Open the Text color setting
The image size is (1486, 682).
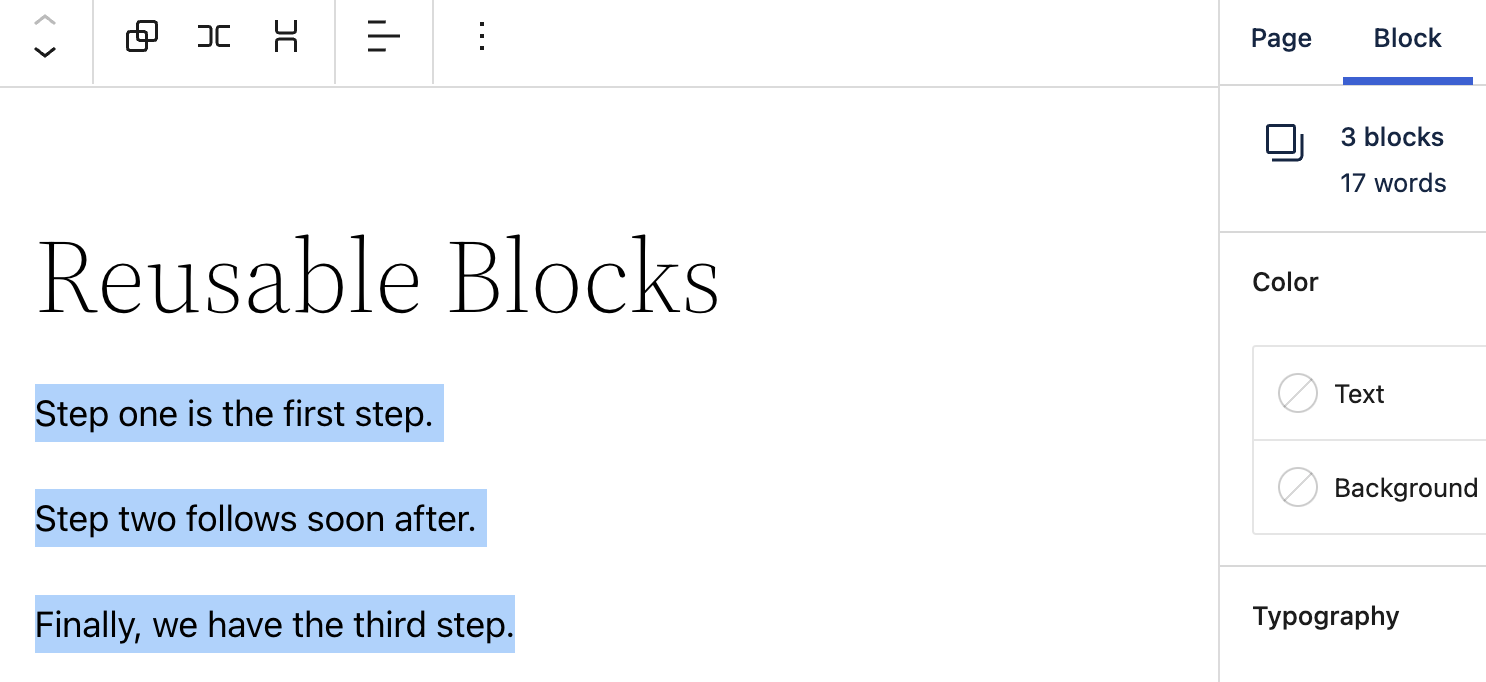[x=1359, y=394]
